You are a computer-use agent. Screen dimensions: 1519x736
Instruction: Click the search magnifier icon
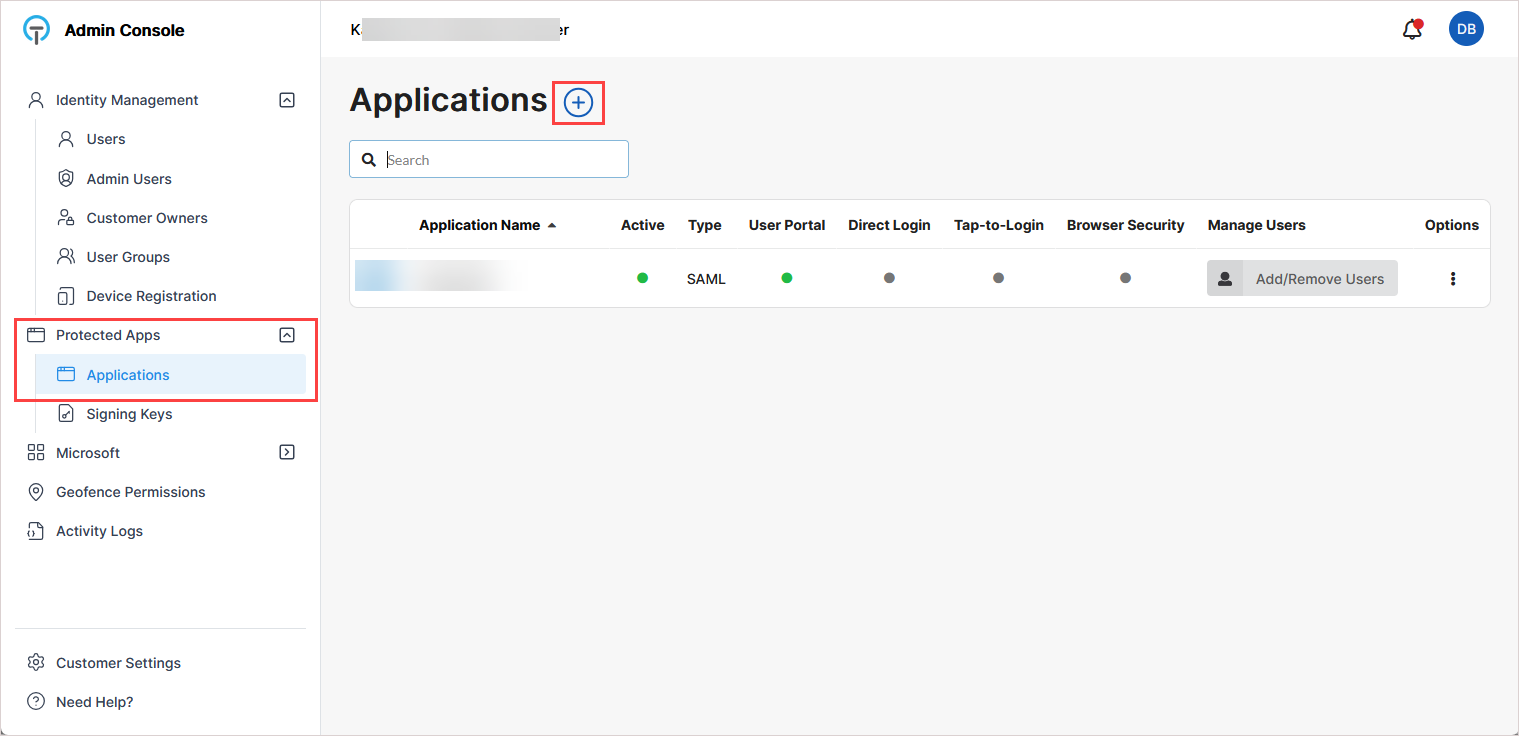pos(369,160)
